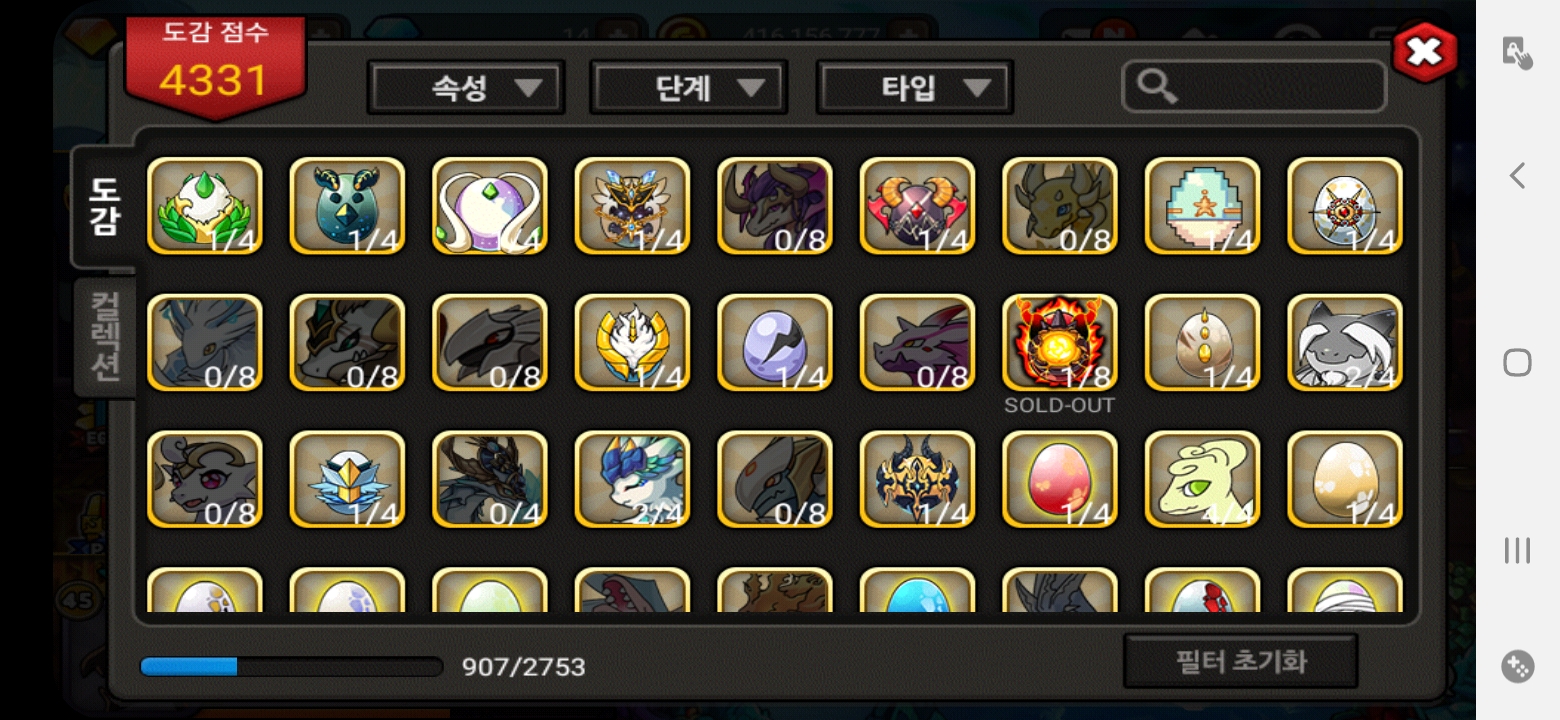Expand the 속성 filter dropdown

pos(466,88)
